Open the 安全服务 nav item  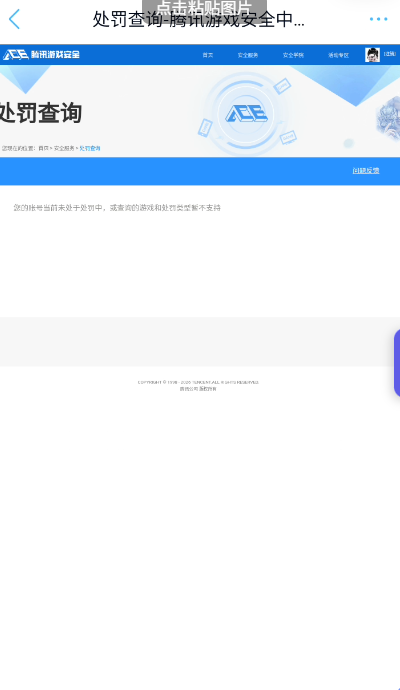click(x=248, y=55)
